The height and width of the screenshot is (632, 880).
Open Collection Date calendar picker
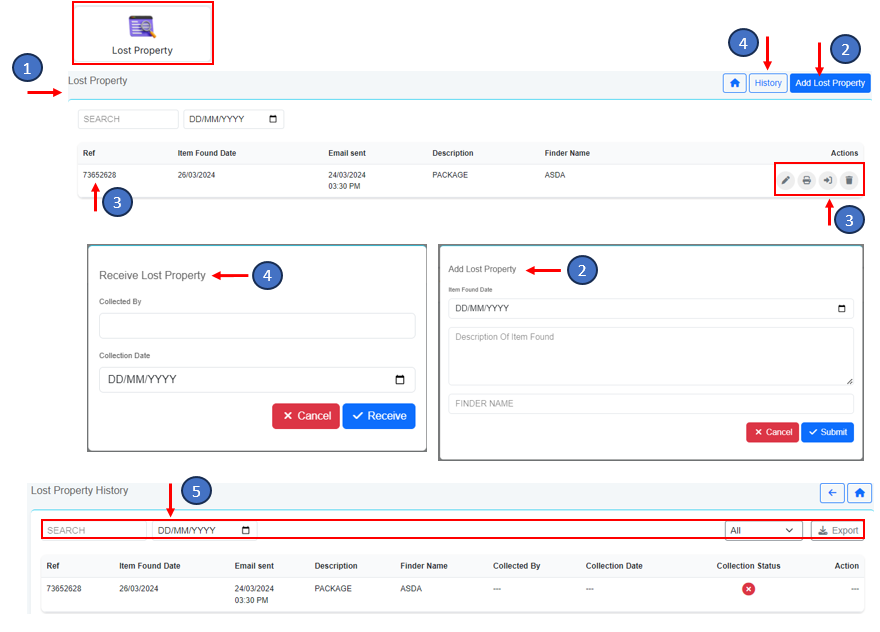pos(400,380)
